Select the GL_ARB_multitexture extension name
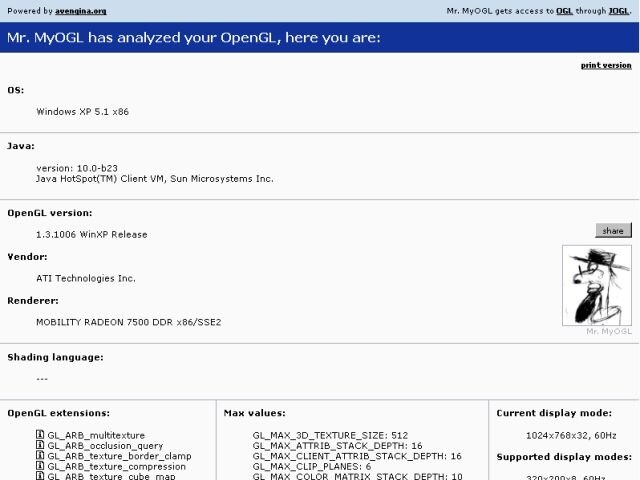 [96, 435]
